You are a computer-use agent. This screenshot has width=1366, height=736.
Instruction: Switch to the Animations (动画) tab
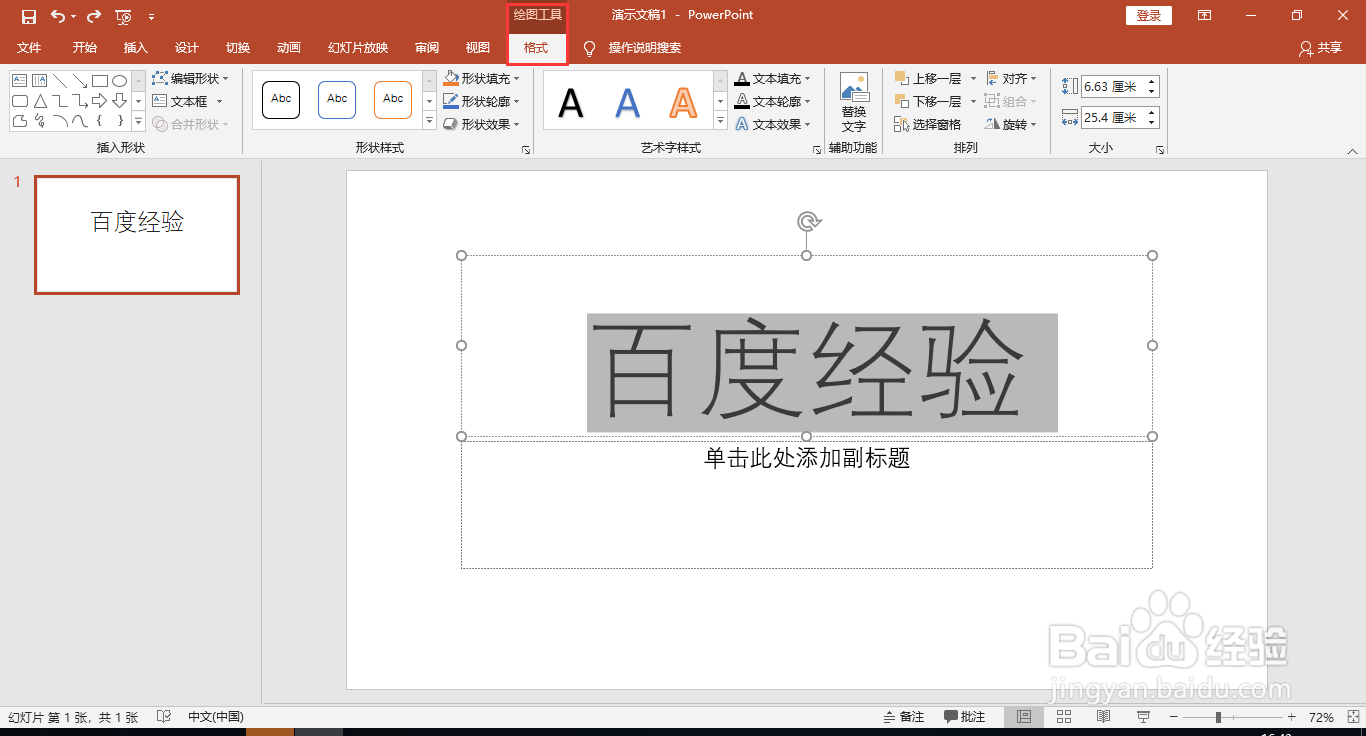tap(289, 48)
